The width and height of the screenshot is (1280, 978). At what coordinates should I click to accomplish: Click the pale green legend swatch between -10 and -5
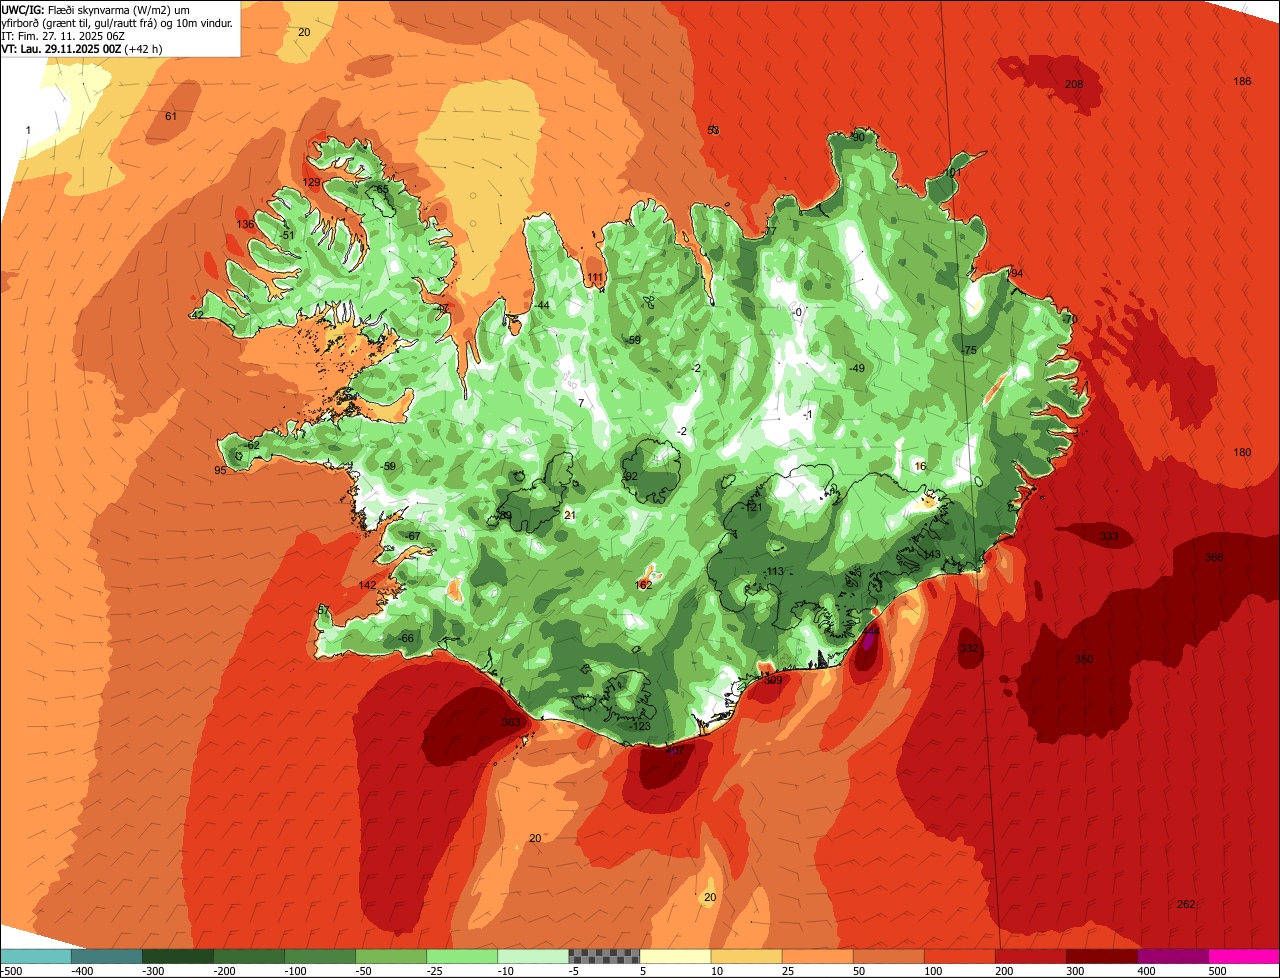click(532, 956)
